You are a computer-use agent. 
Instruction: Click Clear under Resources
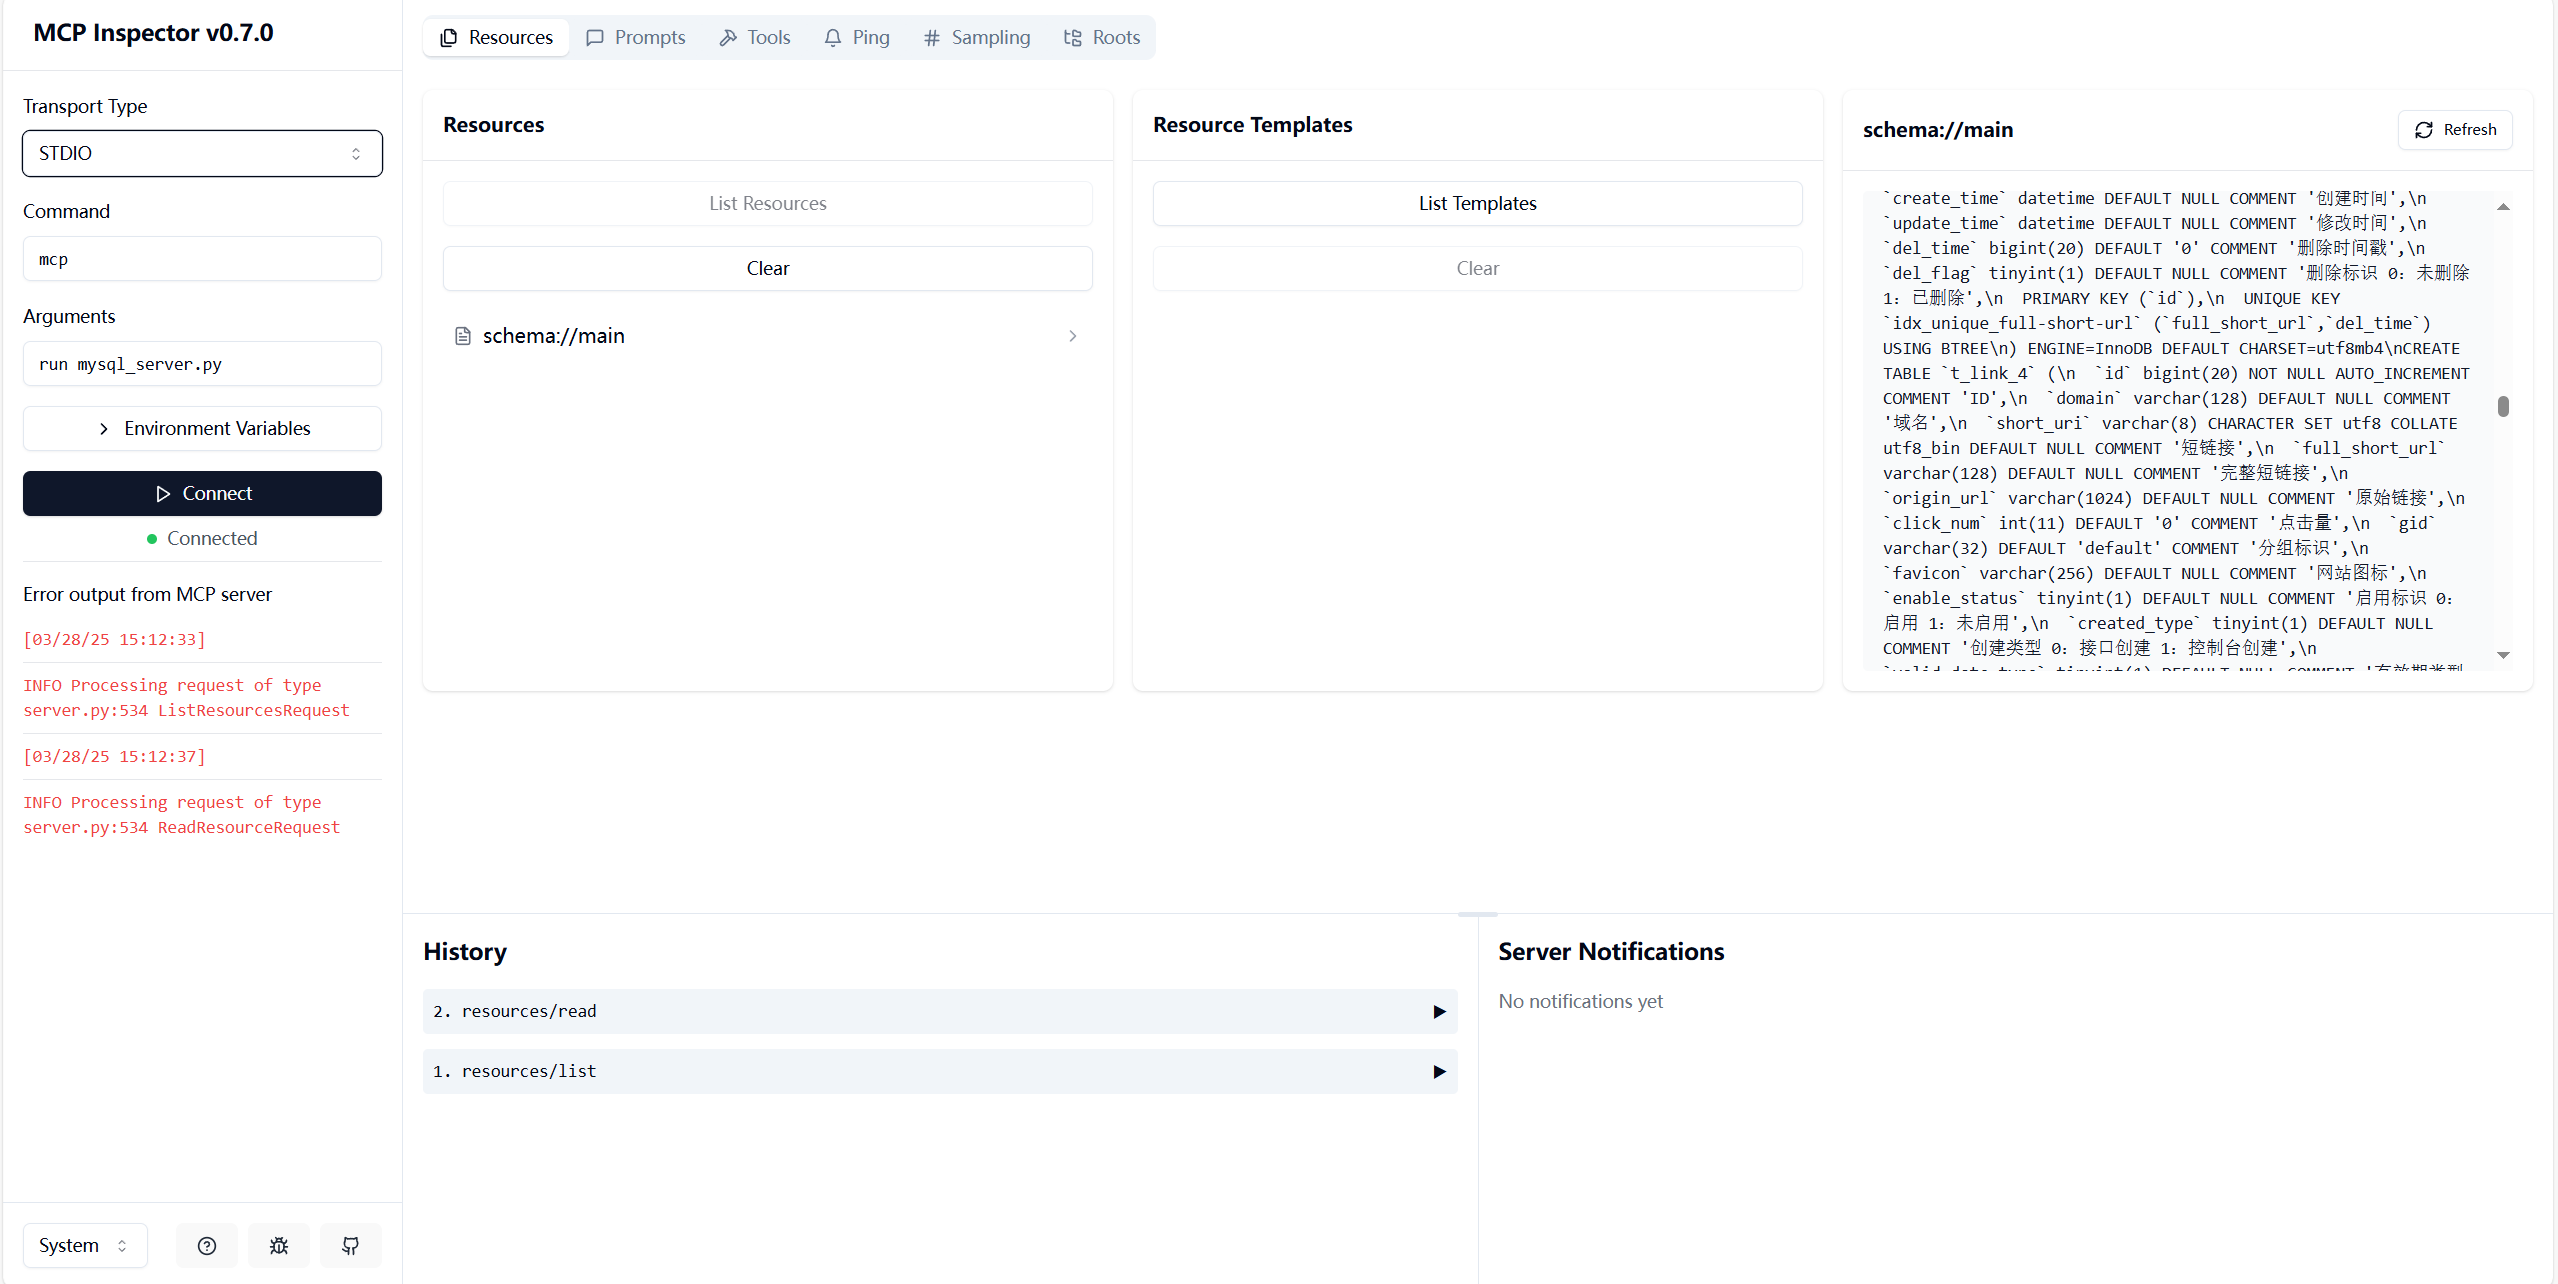pos(767,268)
